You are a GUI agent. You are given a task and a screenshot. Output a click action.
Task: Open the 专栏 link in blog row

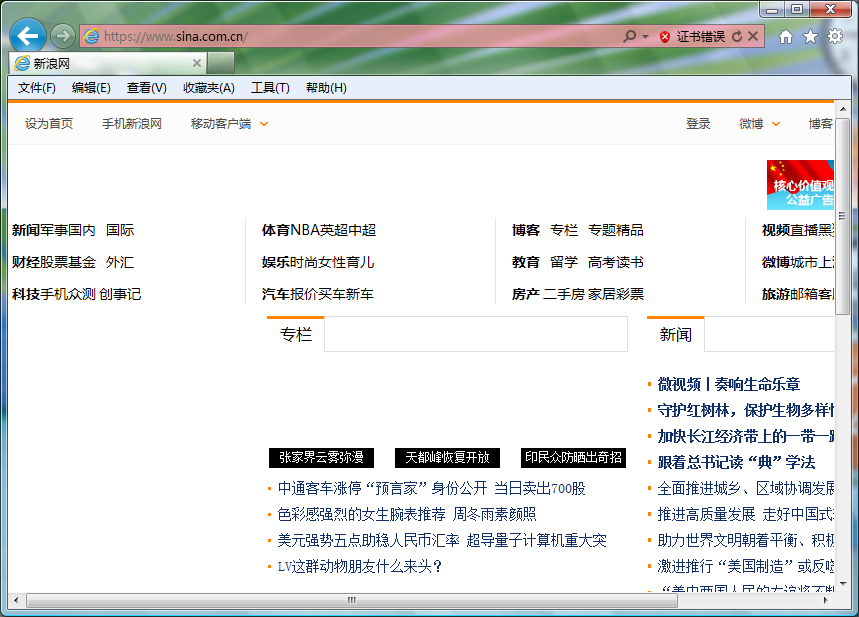(x=564, y=230)
